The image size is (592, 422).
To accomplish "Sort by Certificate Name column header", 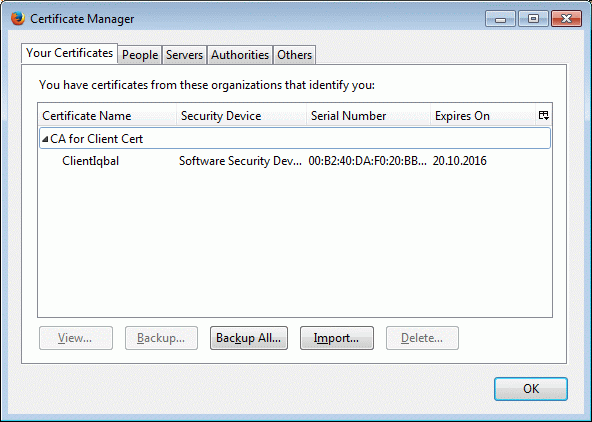I will pyautogui.click(x=107, y=116).
